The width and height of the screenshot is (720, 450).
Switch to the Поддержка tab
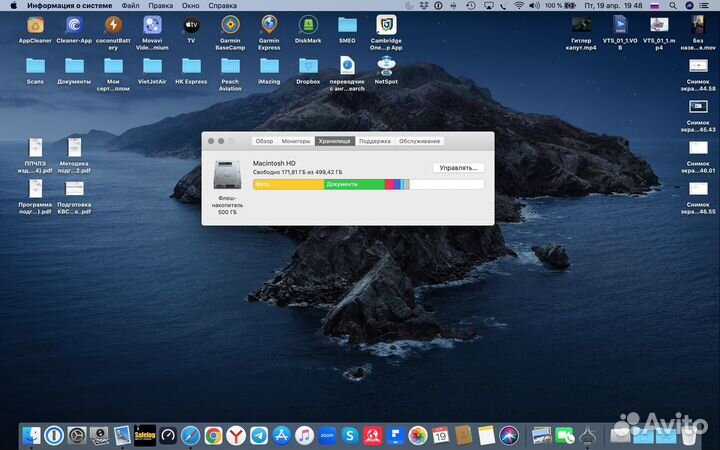pos(375,141)
